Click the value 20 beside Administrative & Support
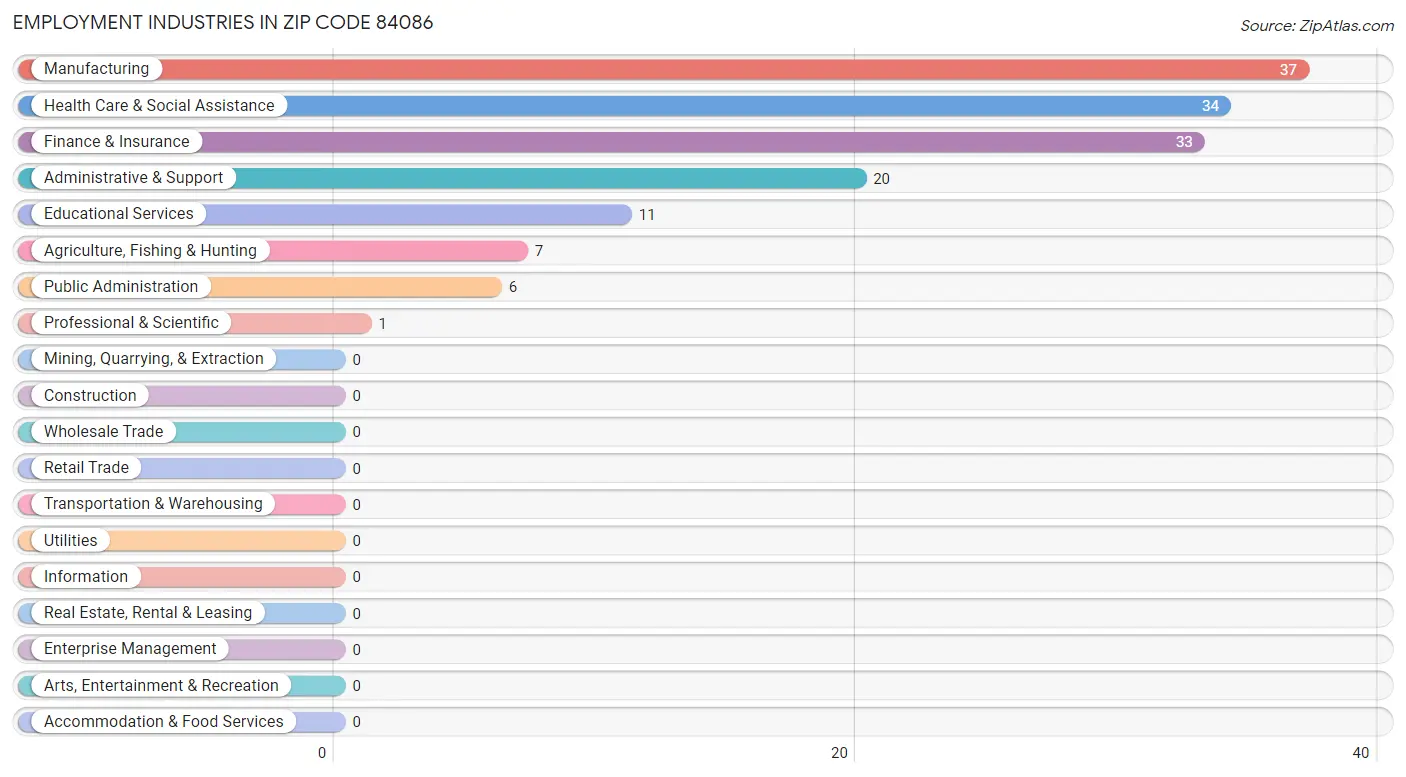 click(x=881, y=179)
